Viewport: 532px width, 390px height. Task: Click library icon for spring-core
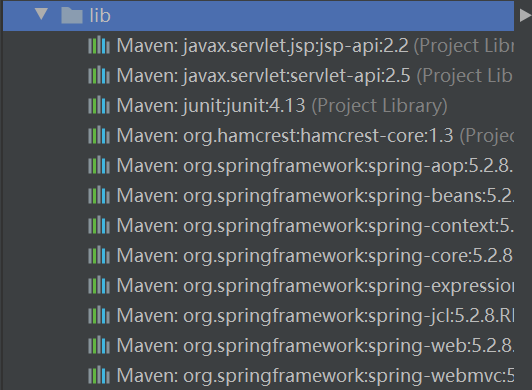(x=99, y=255)
